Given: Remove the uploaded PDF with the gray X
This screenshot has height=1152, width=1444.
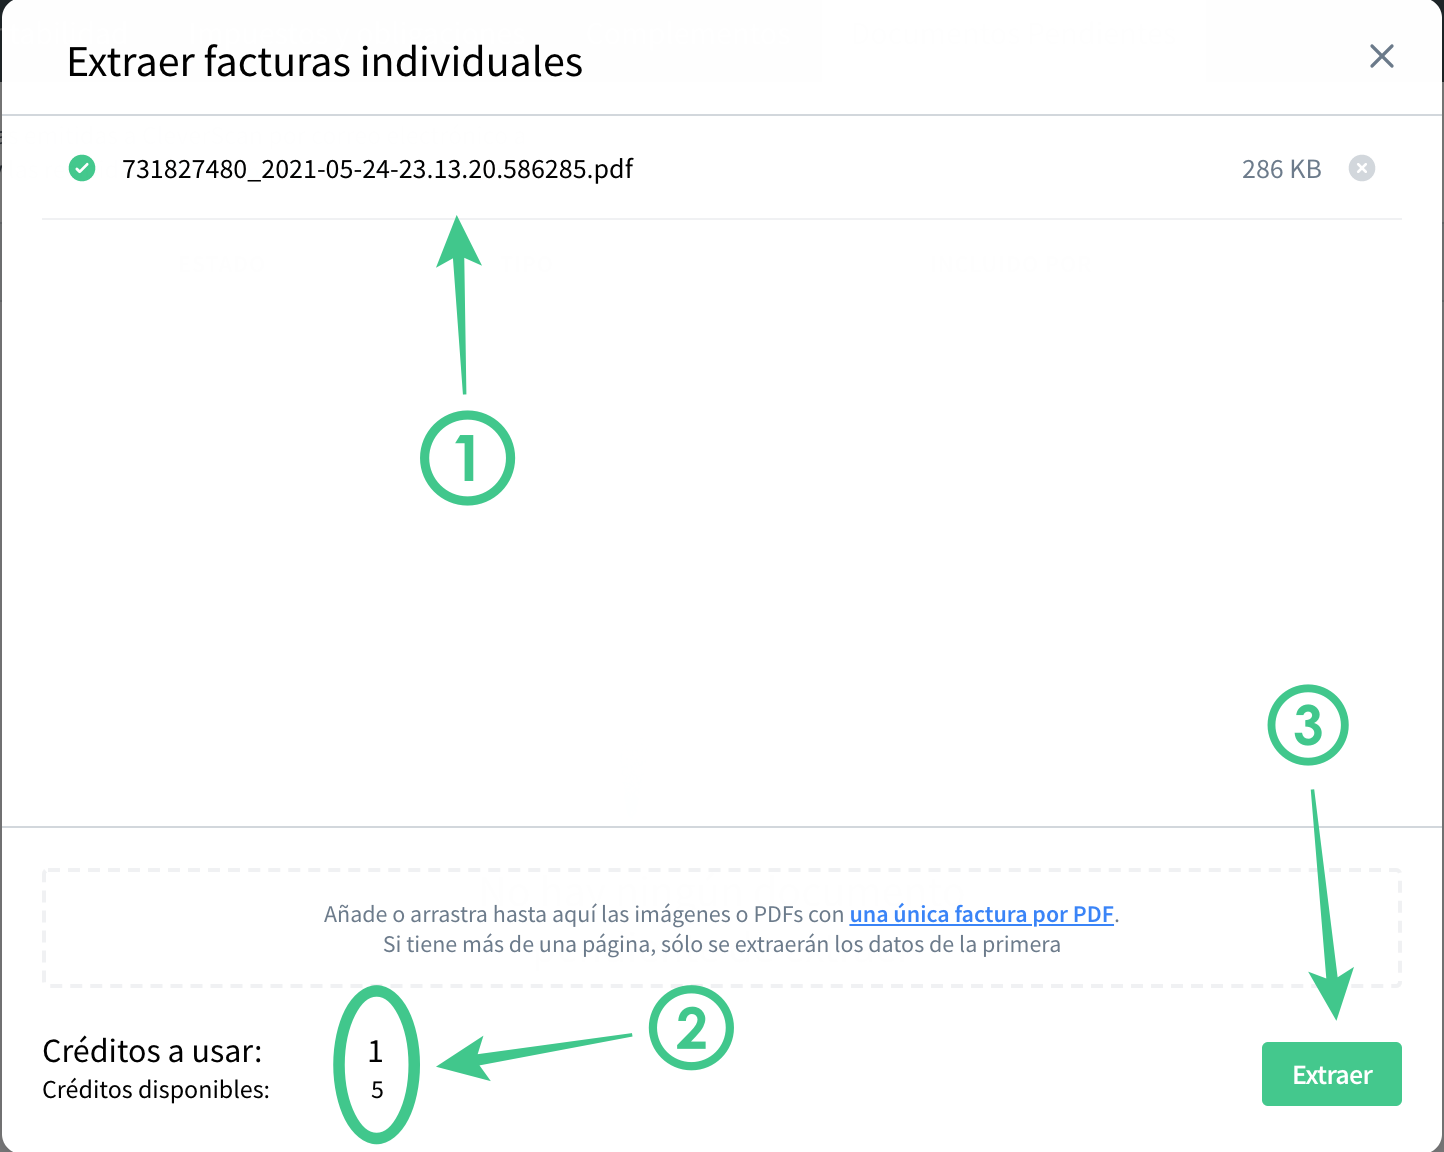Looking at the screenshot, I should click(1361, 168).
